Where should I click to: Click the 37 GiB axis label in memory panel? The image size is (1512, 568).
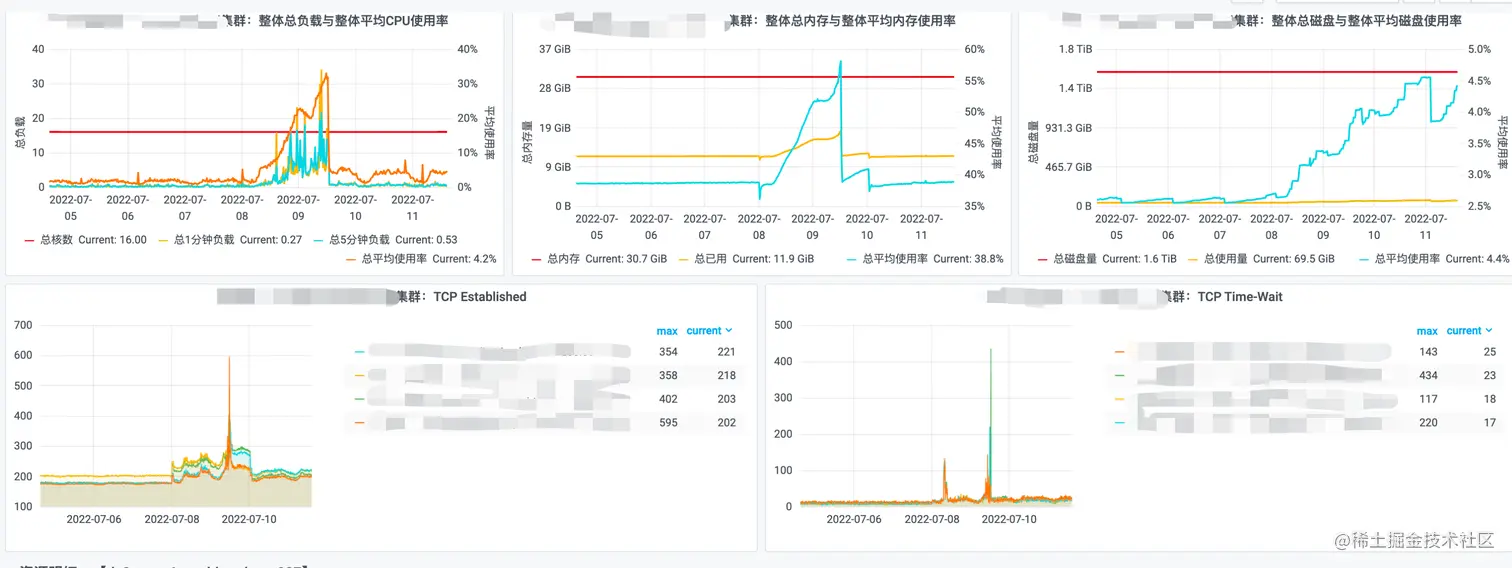tap(555, 50)
